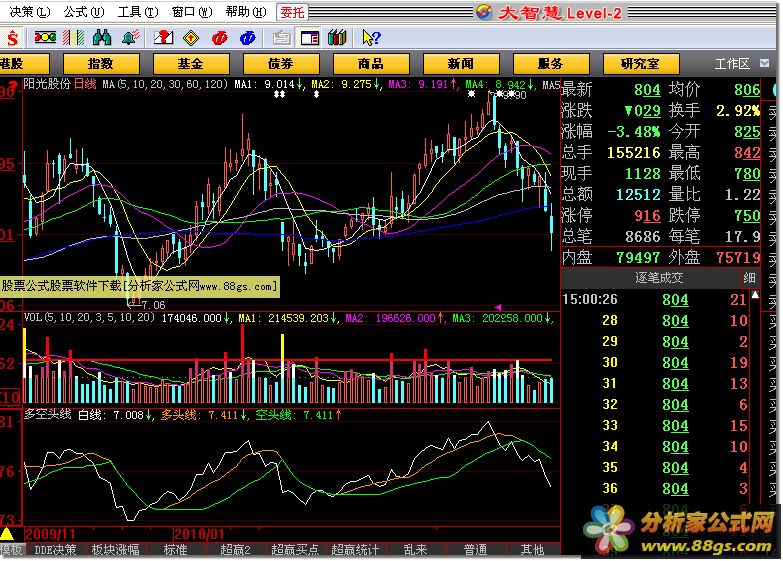Image resolution: width=783 pixels, height=561 pixels.
Task: Click the 内盘 value 79497
Action: pyautogui.click(x=638, y=257)
